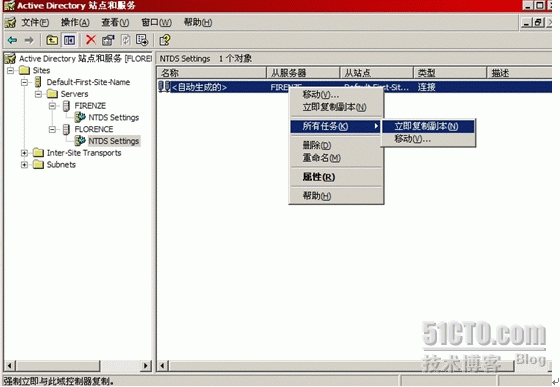
Task: Sort by the 名称 column header
Action: pyautogui.click(x=212, y=73)
